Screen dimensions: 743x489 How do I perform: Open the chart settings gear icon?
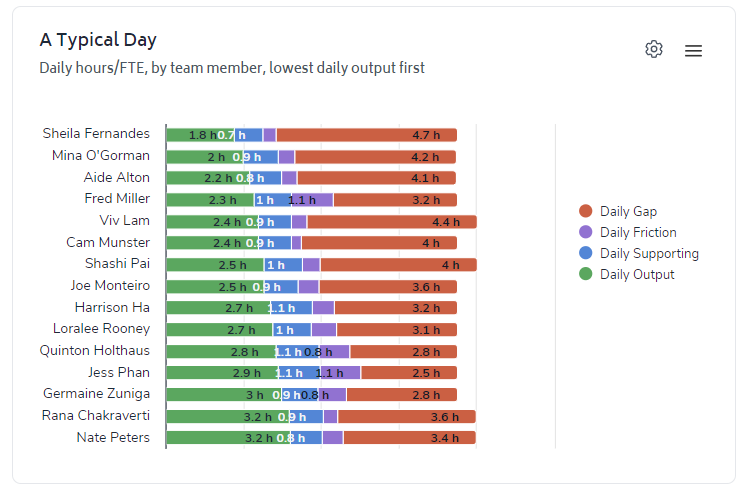[654, 50]
